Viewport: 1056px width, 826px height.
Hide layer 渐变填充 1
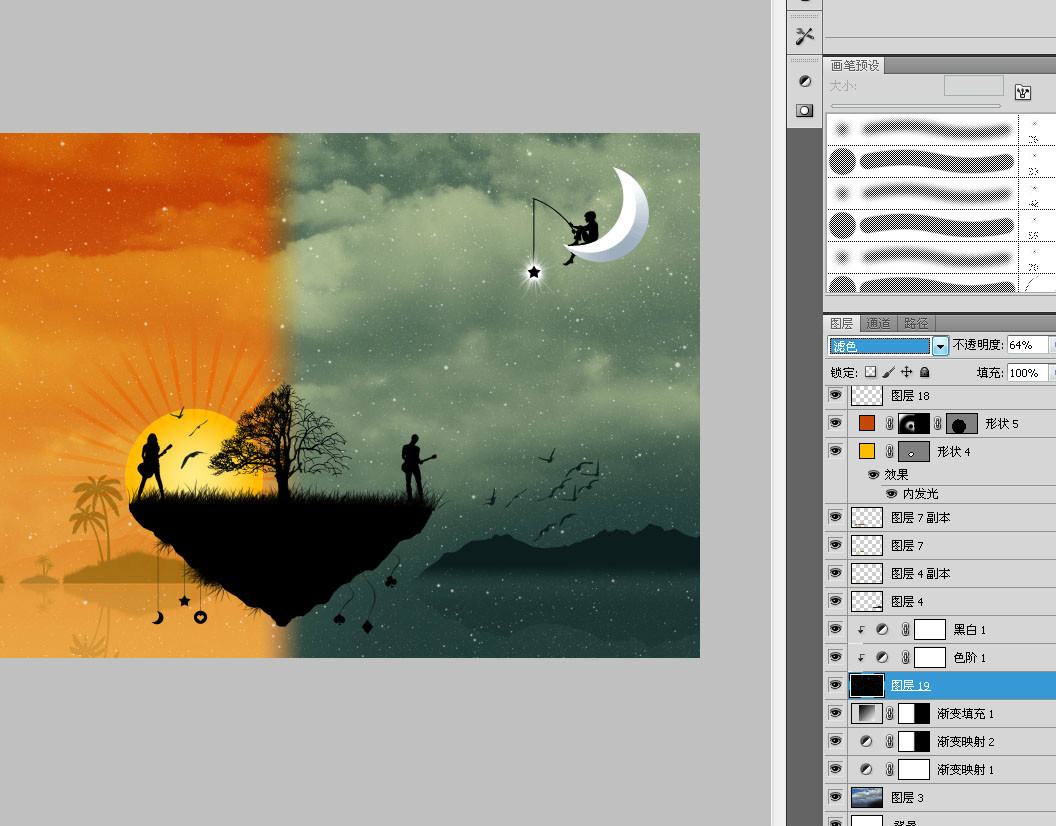[835, 713]
